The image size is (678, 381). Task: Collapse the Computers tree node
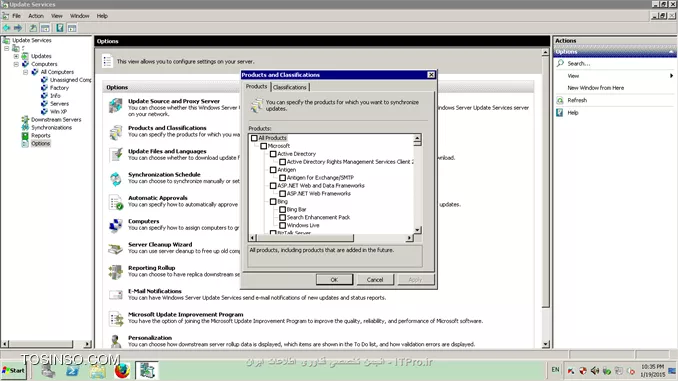16,64
